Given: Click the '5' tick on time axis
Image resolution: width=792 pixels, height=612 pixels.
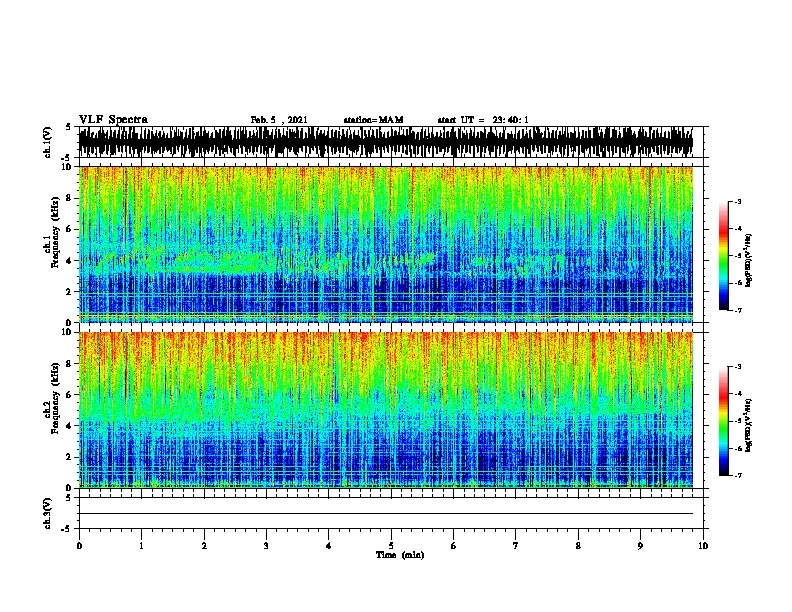Looking at the screenshot, I should (391, 546).
